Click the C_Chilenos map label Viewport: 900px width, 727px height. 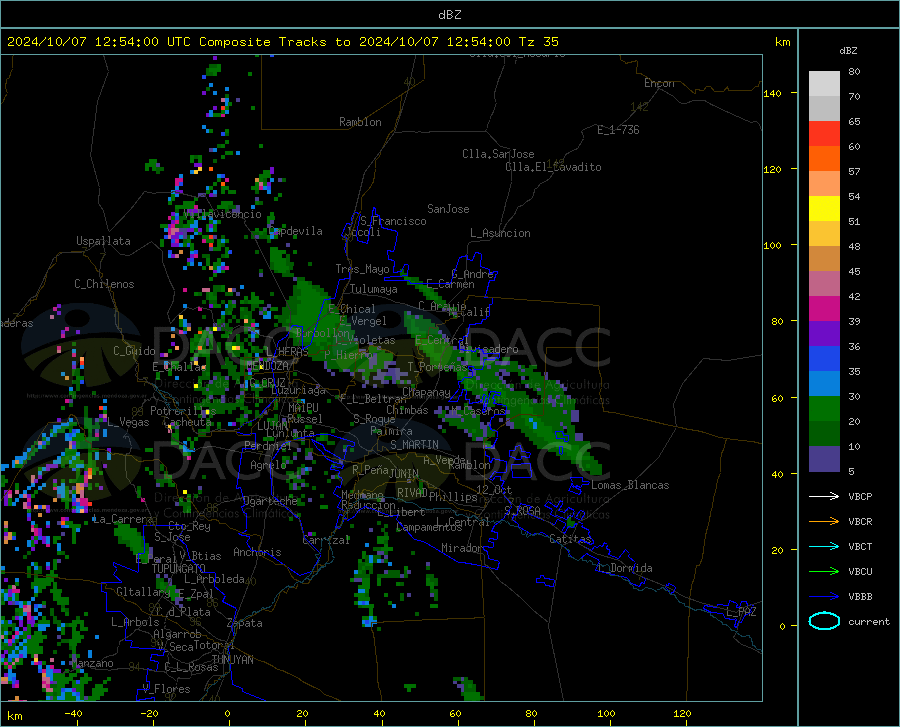coord(104,284)
